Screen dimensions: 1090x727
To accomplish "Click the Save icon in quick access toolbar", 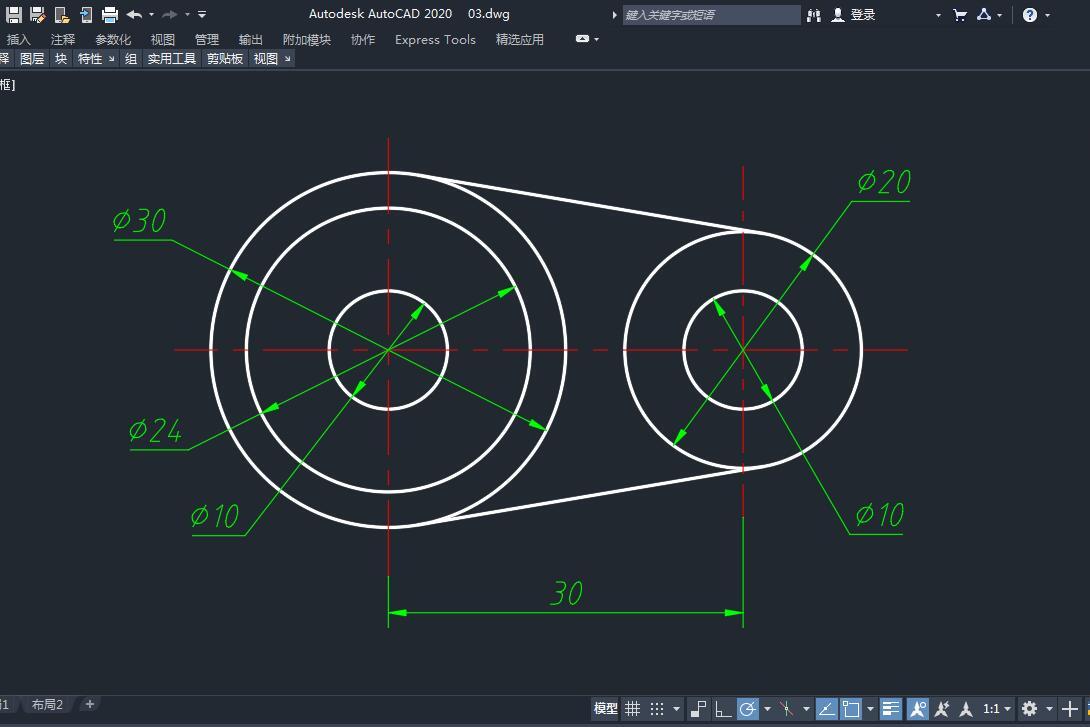I will click(x=14, y=15).
